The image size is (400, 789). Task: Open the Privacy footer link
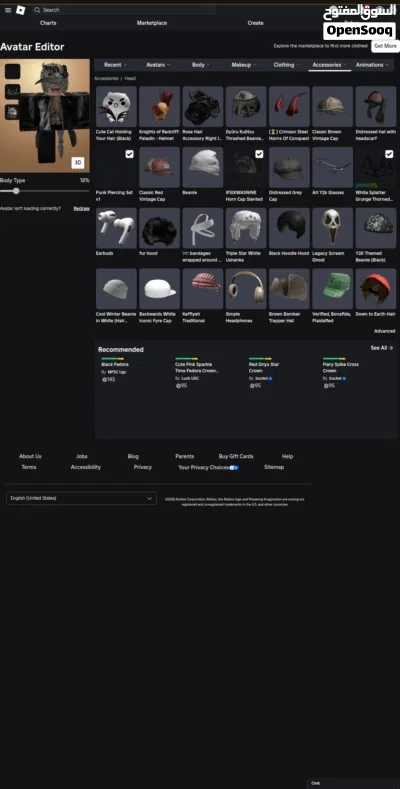[x=143, y=467]
